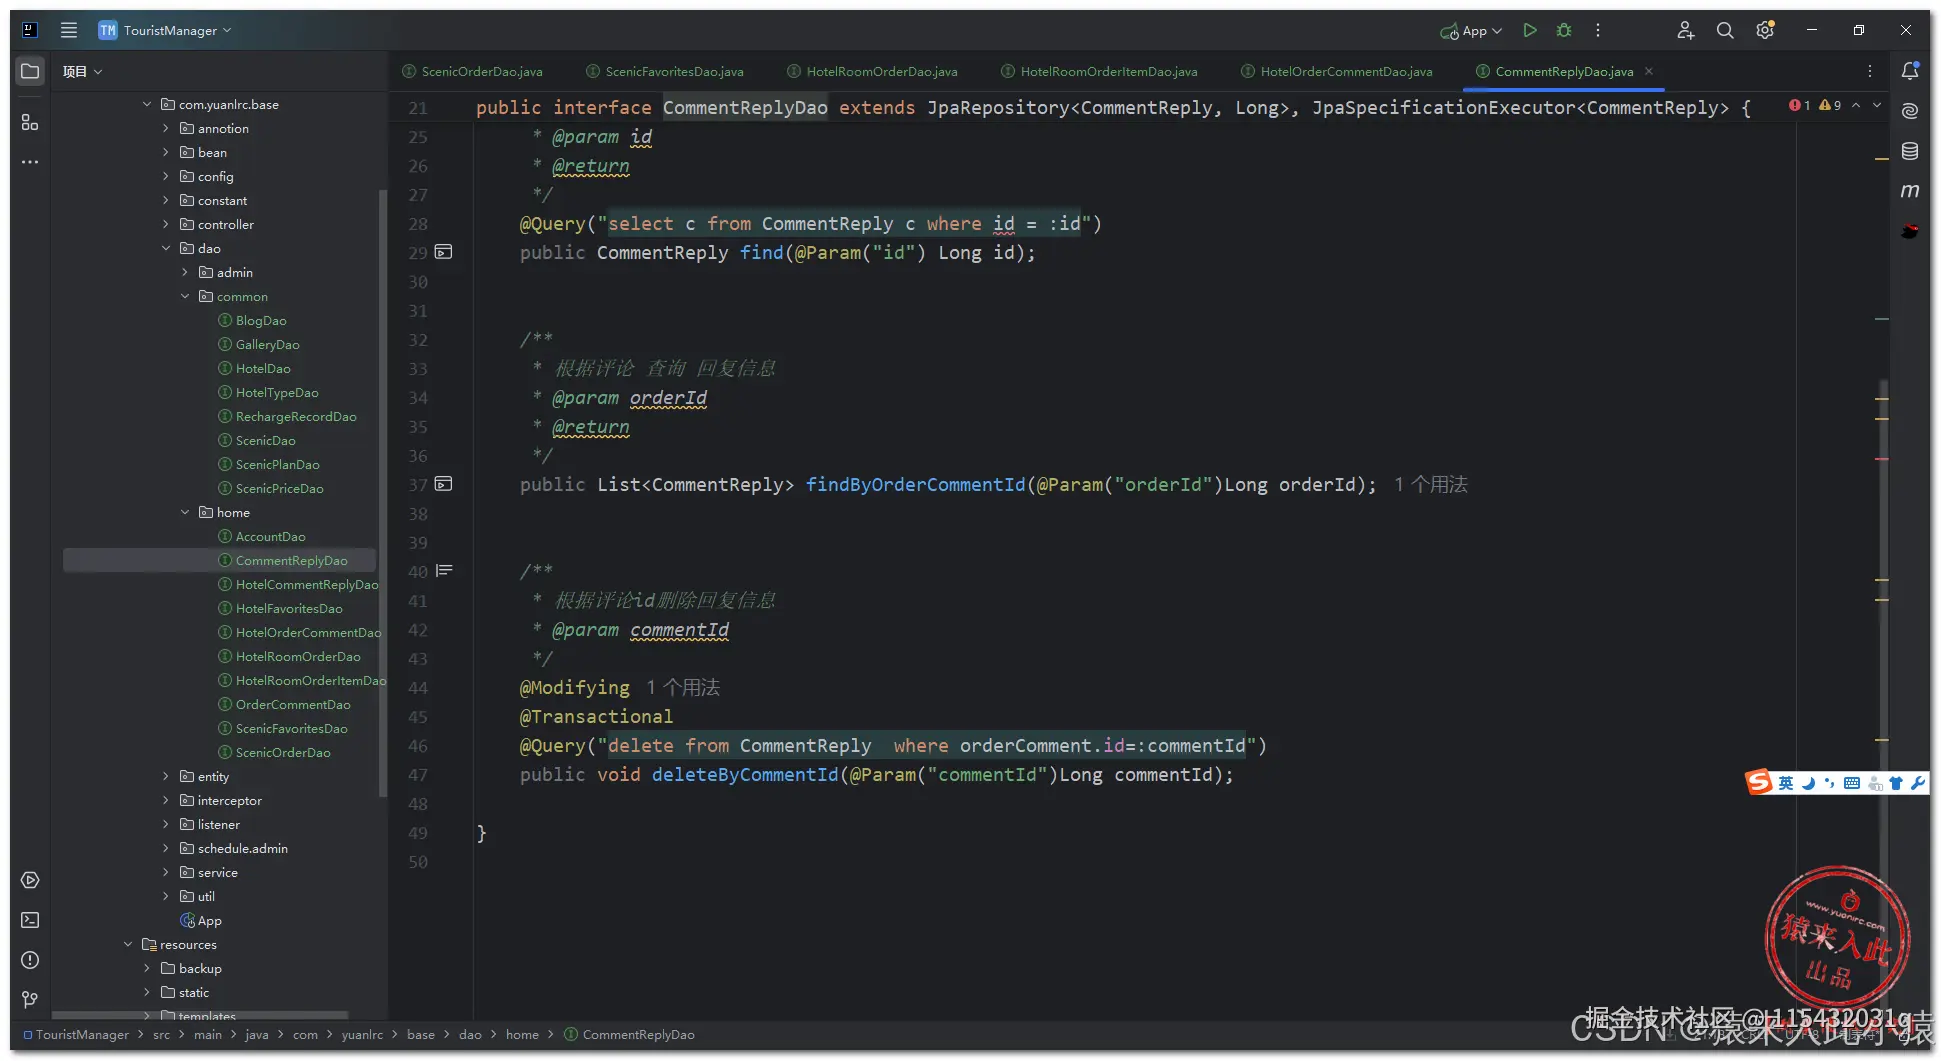Click the '1 个用法' usages hint on line 37
This screenshot has height=1061, width=1941.
[x=1431, y=485]
